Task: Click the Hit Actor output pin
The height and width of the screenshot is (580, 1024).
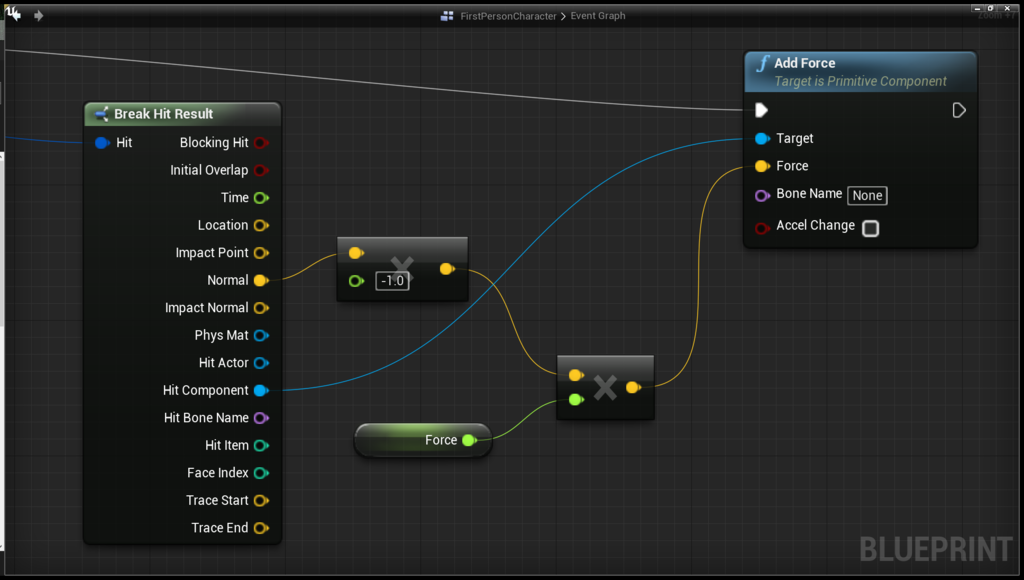Action: click(261, 362)
